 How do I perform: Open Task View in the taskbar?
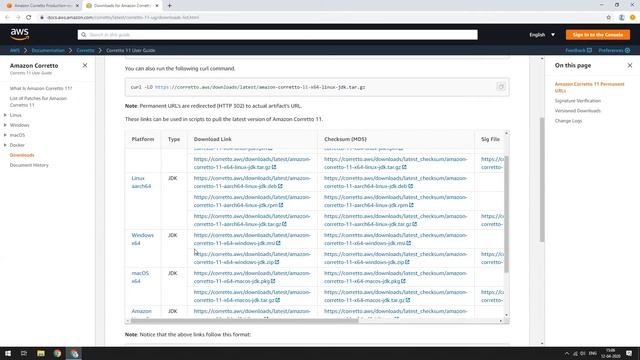[x=24, y=353]
